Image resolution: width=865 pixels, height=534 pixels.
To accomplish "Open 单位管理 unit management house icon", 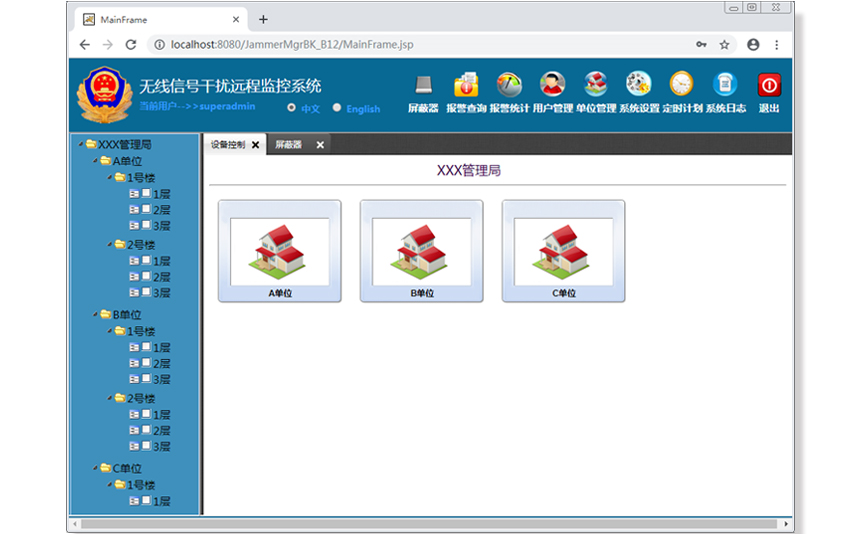I will click(x=596, y=84).
